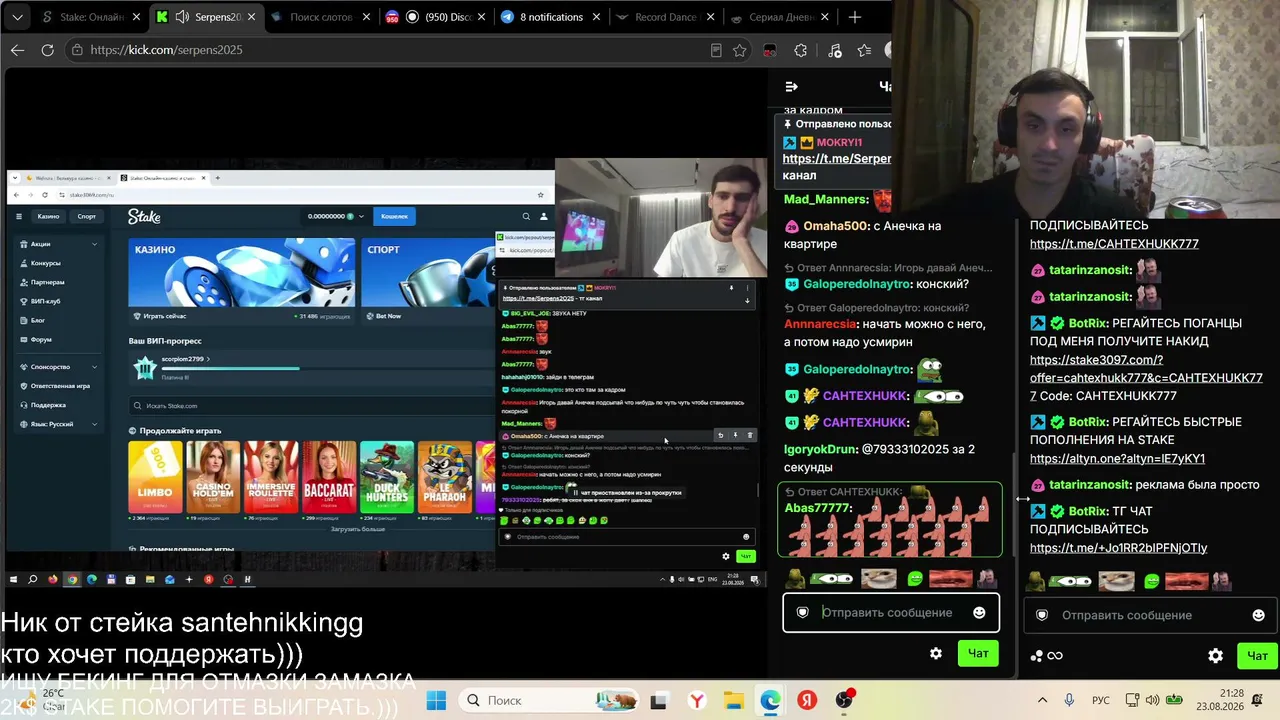Open the stake3097.com offer link in chat
This screenshot has height=720, width=1280.
[1146, 369]
